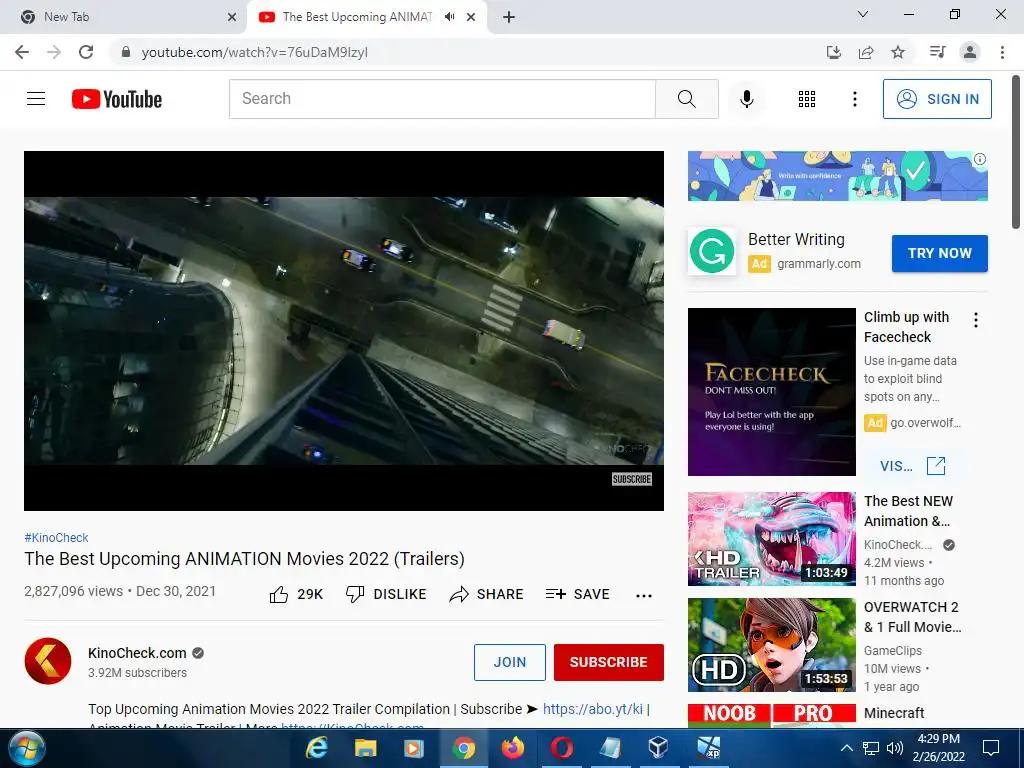This screenshot has height=768, width=1024.
Task: Open the tab search dropdown chevron
Action: [863, 14]
